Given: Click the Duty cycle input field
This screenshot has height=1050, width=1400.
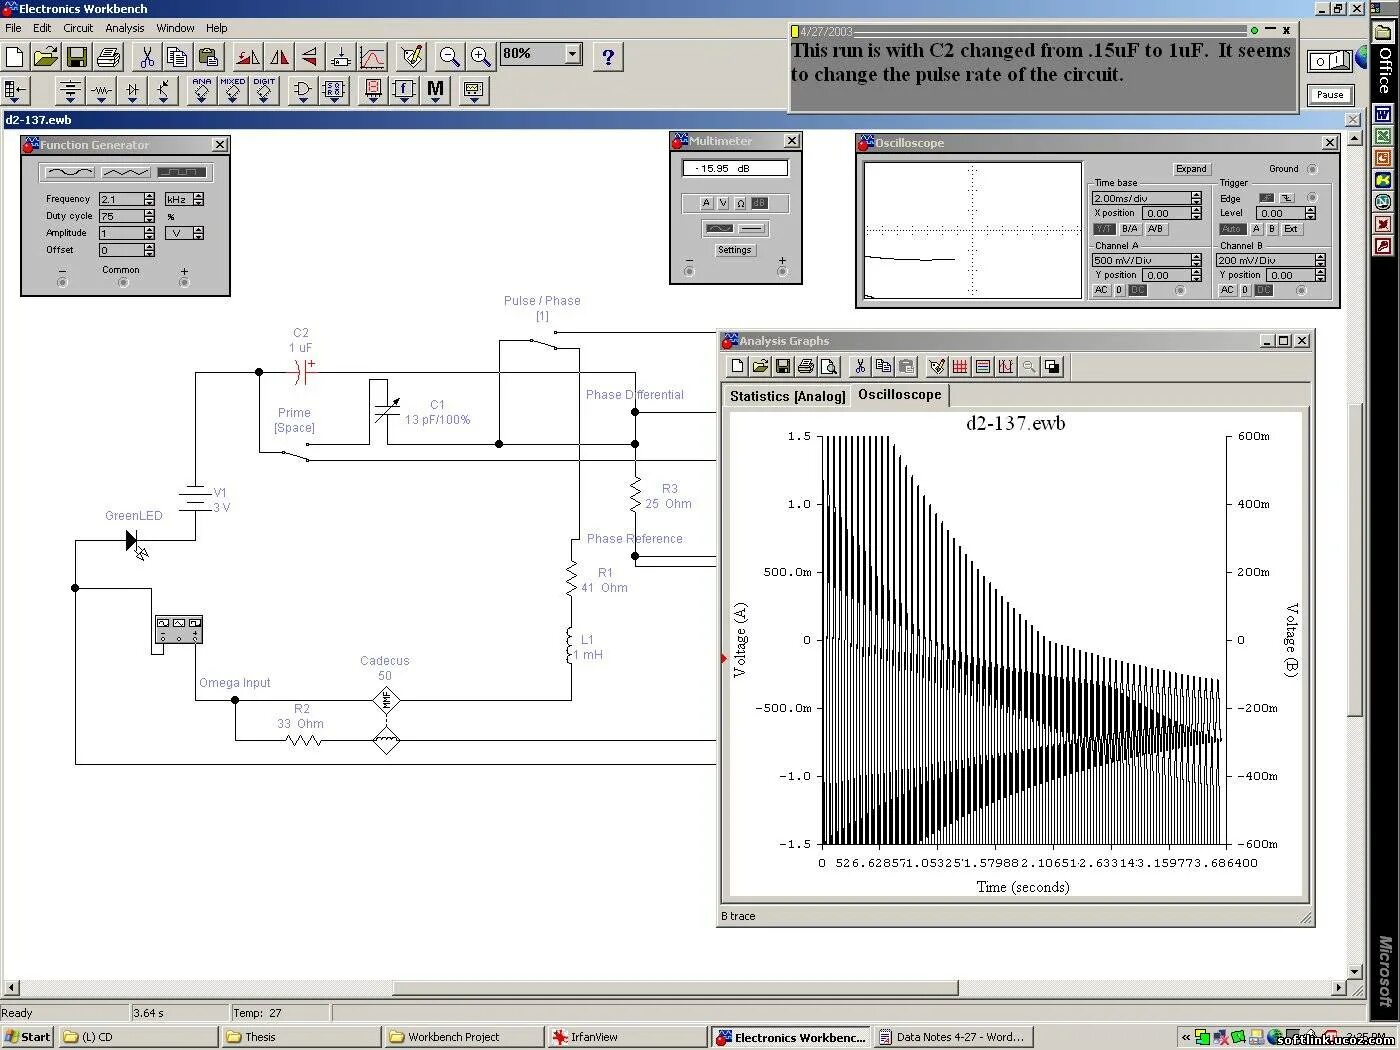Looking at the screenshot, I should point(121,216).
